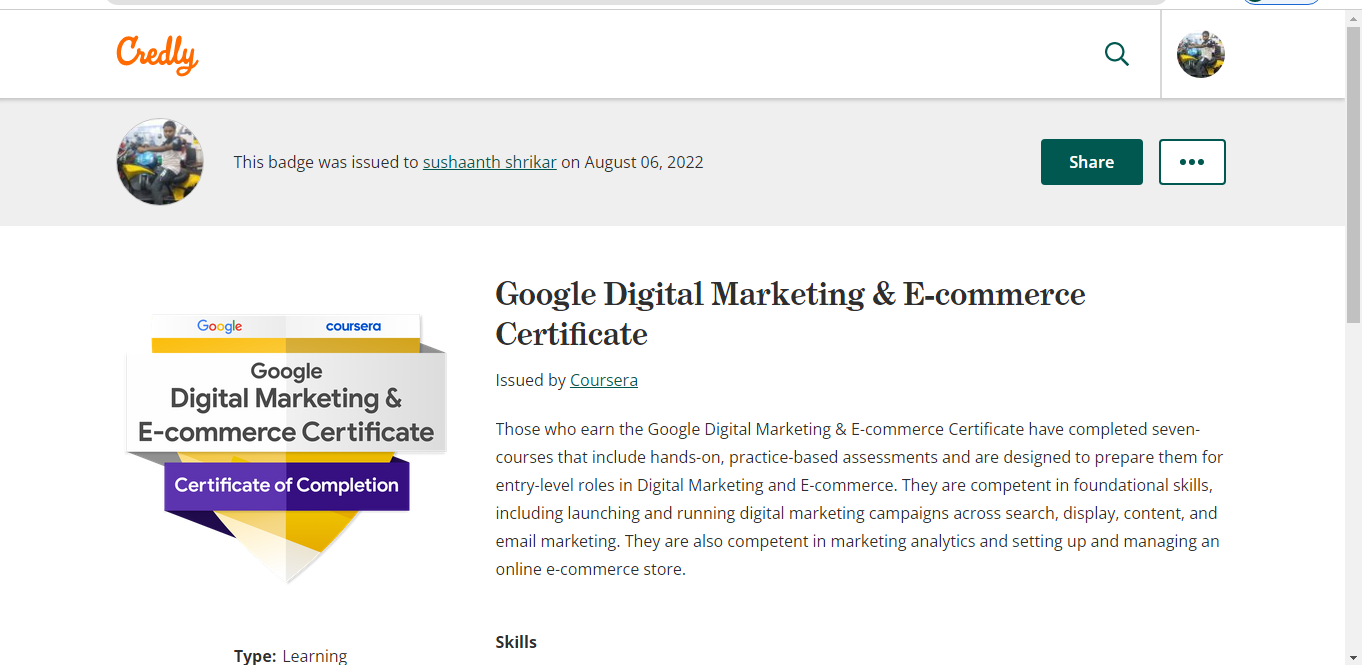This screenshot has width=1362, height=665.
Task: Click the Type: Learning label
Action: point(290,656)
